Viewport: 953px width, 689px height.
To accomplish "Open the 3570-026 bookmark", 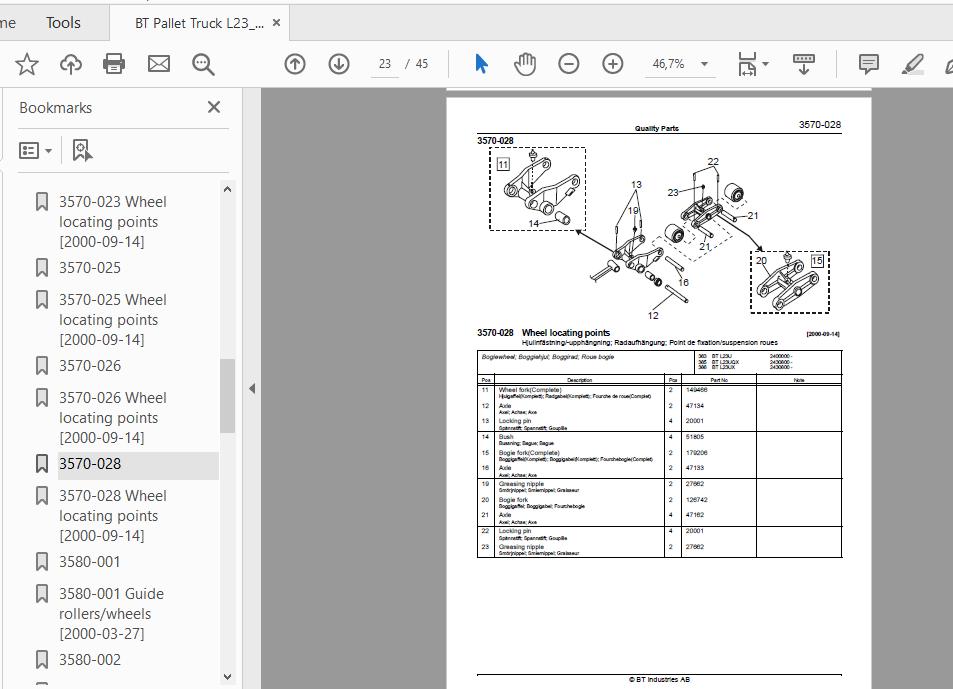I will pos(90,366).
